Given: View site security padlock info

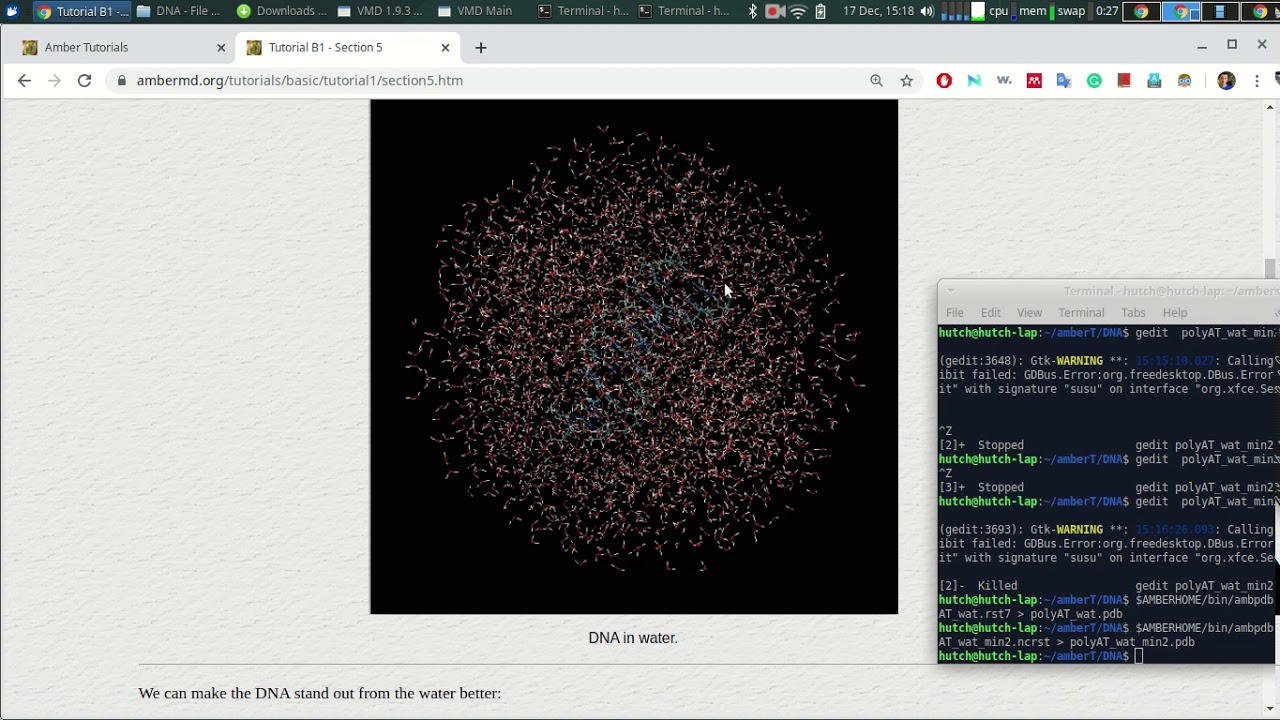Looking at the screenshot, I should click(x=122, y=80).
